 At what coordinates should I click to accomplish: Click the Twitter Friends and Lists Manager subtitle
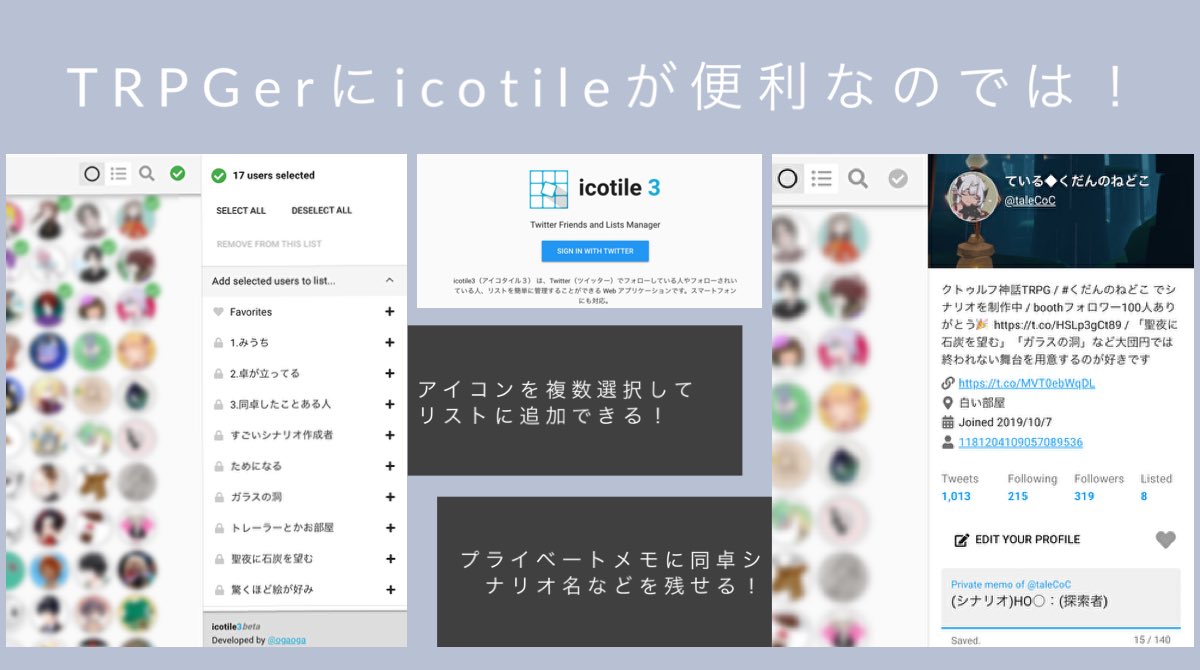pos(595,225)
